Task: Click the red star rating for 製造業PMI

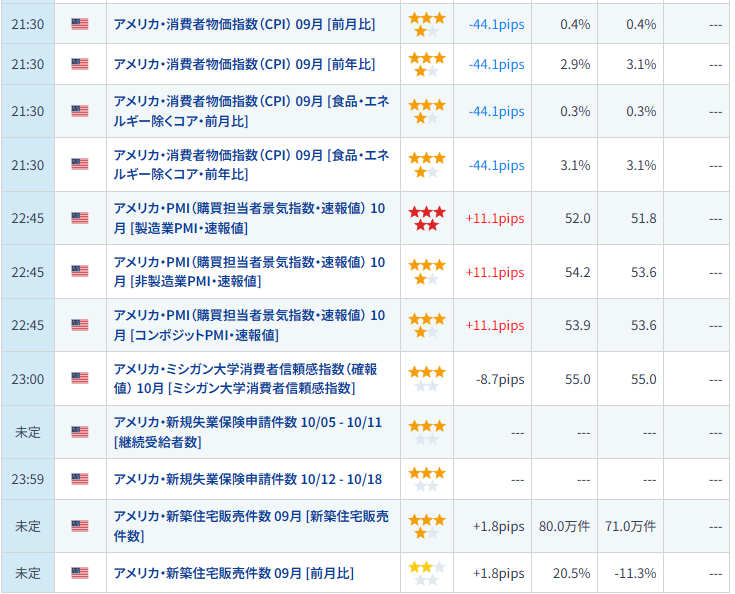Action: (427, 218)
